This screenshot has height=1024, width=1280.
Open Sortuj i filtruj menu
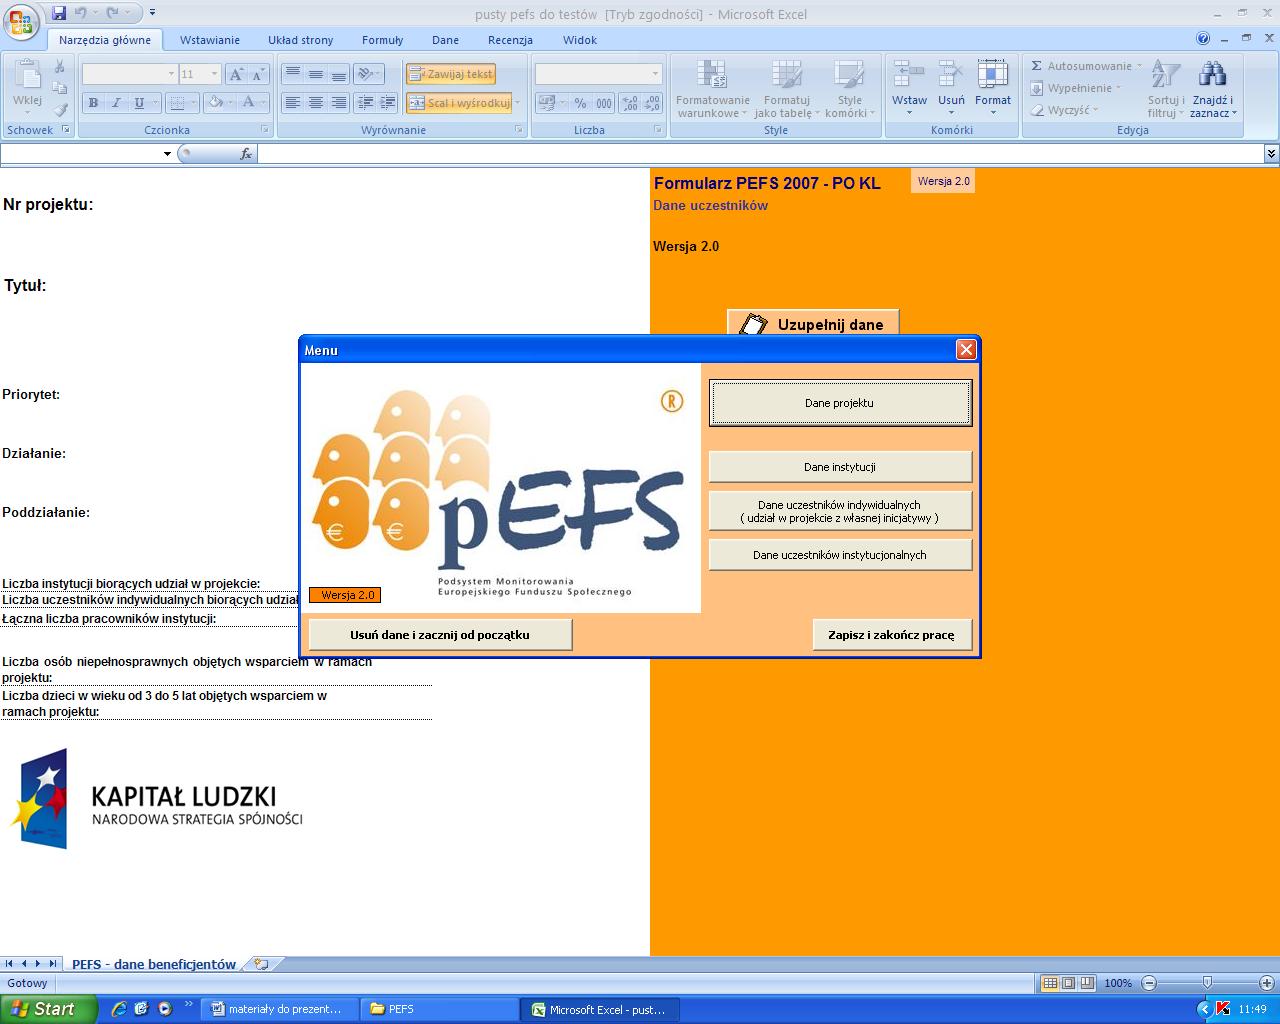point(1166,88)
